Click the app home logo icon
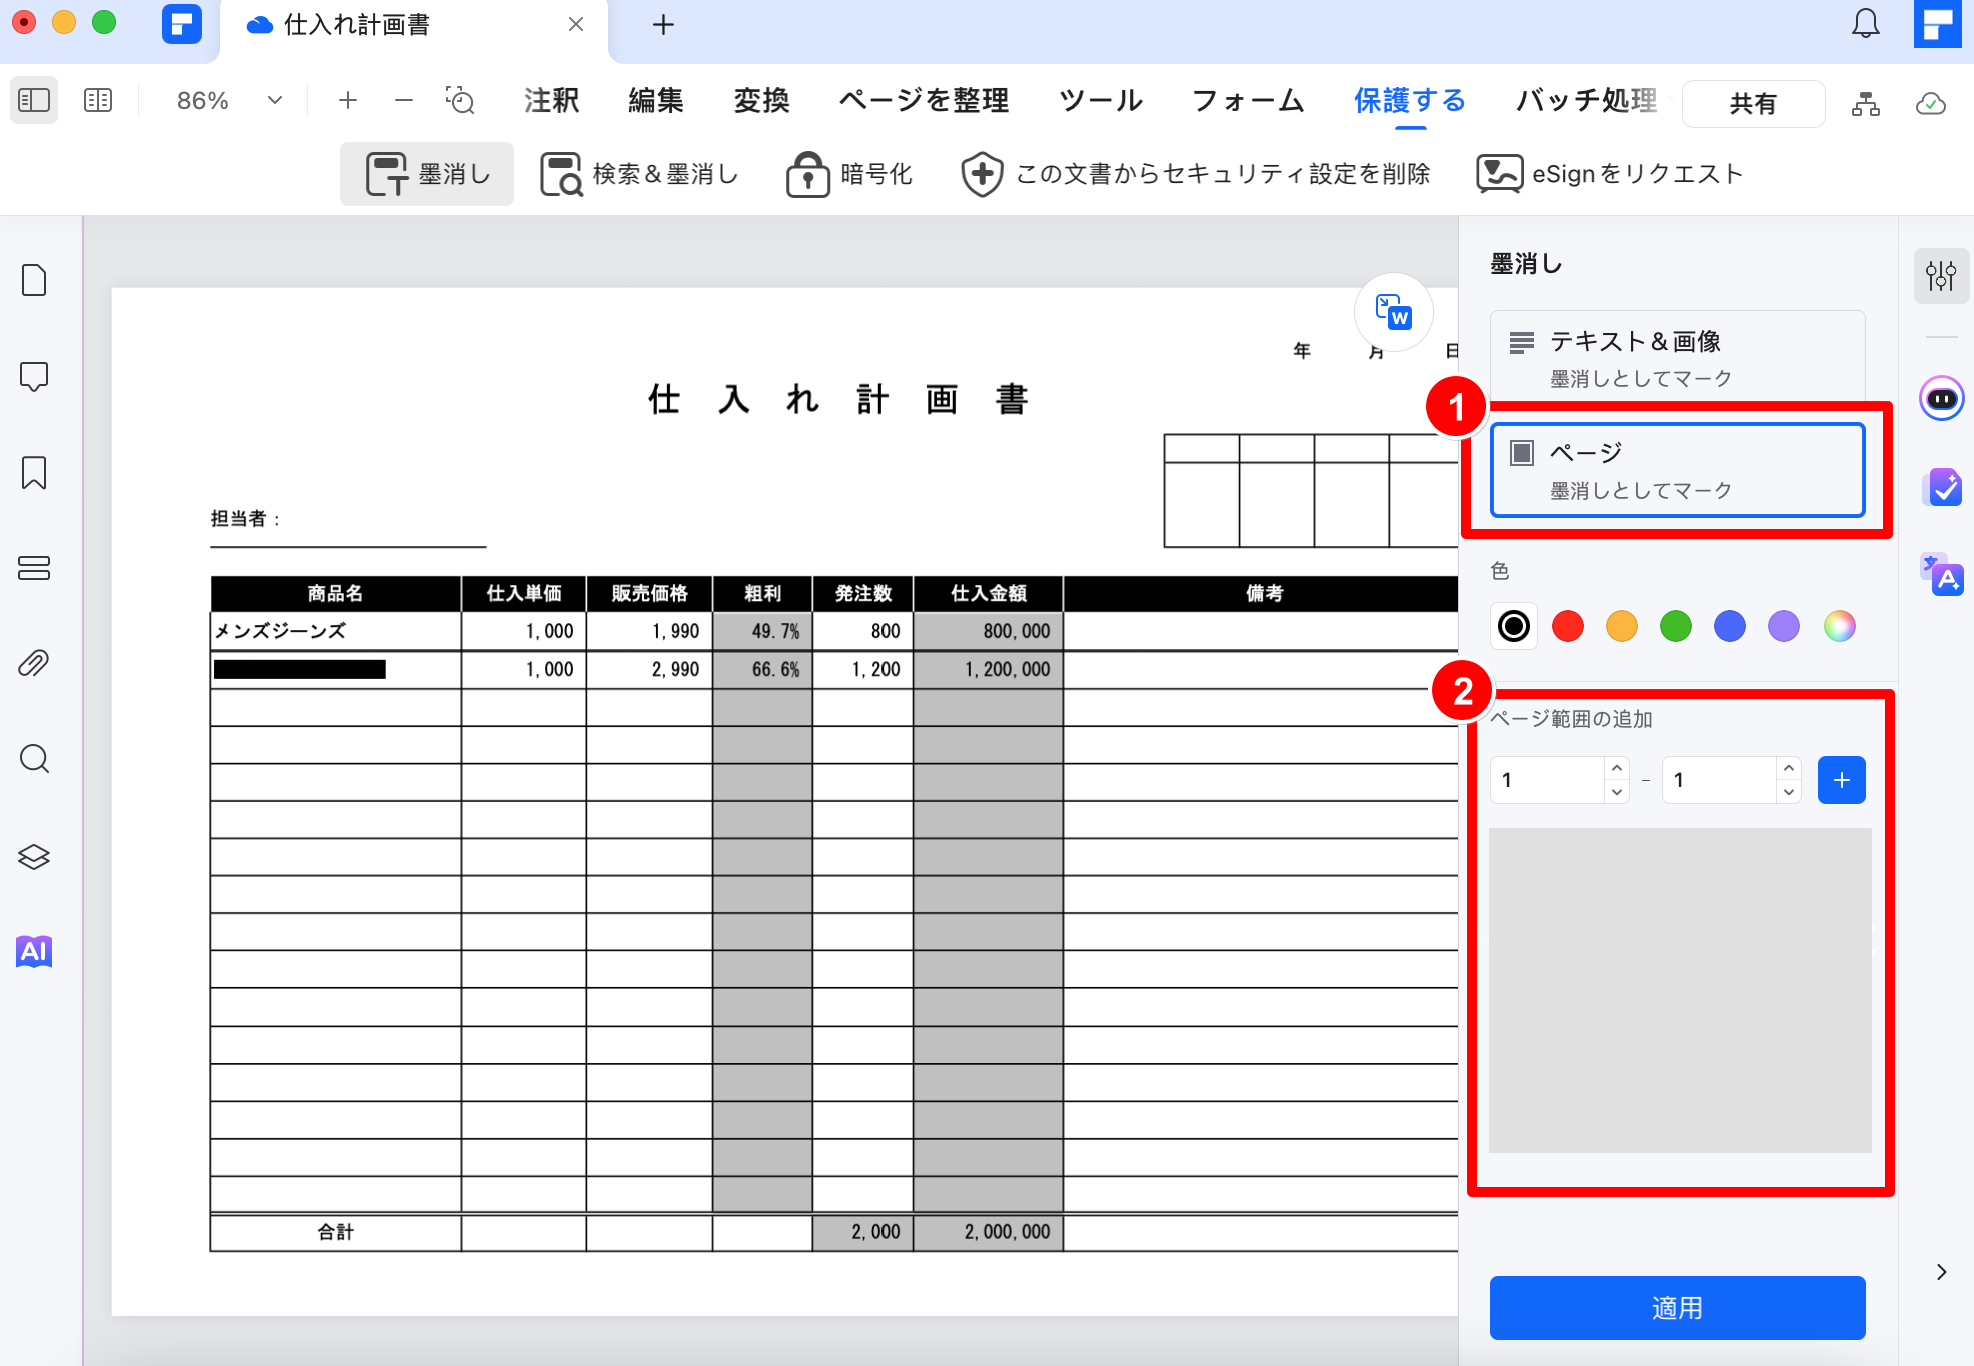 point(181,24)
